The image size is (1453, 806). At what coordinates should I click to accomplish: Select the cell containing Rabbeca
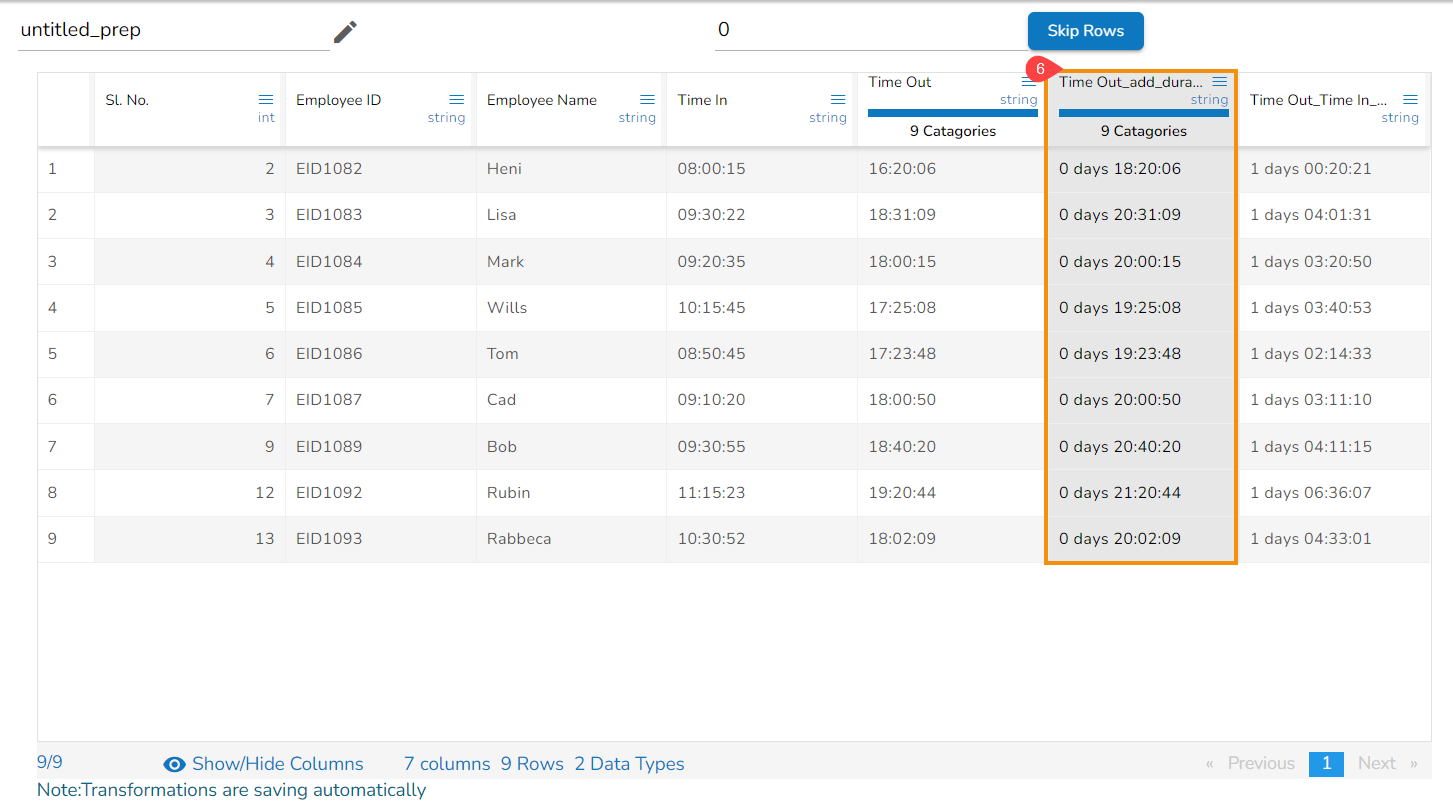519,539
